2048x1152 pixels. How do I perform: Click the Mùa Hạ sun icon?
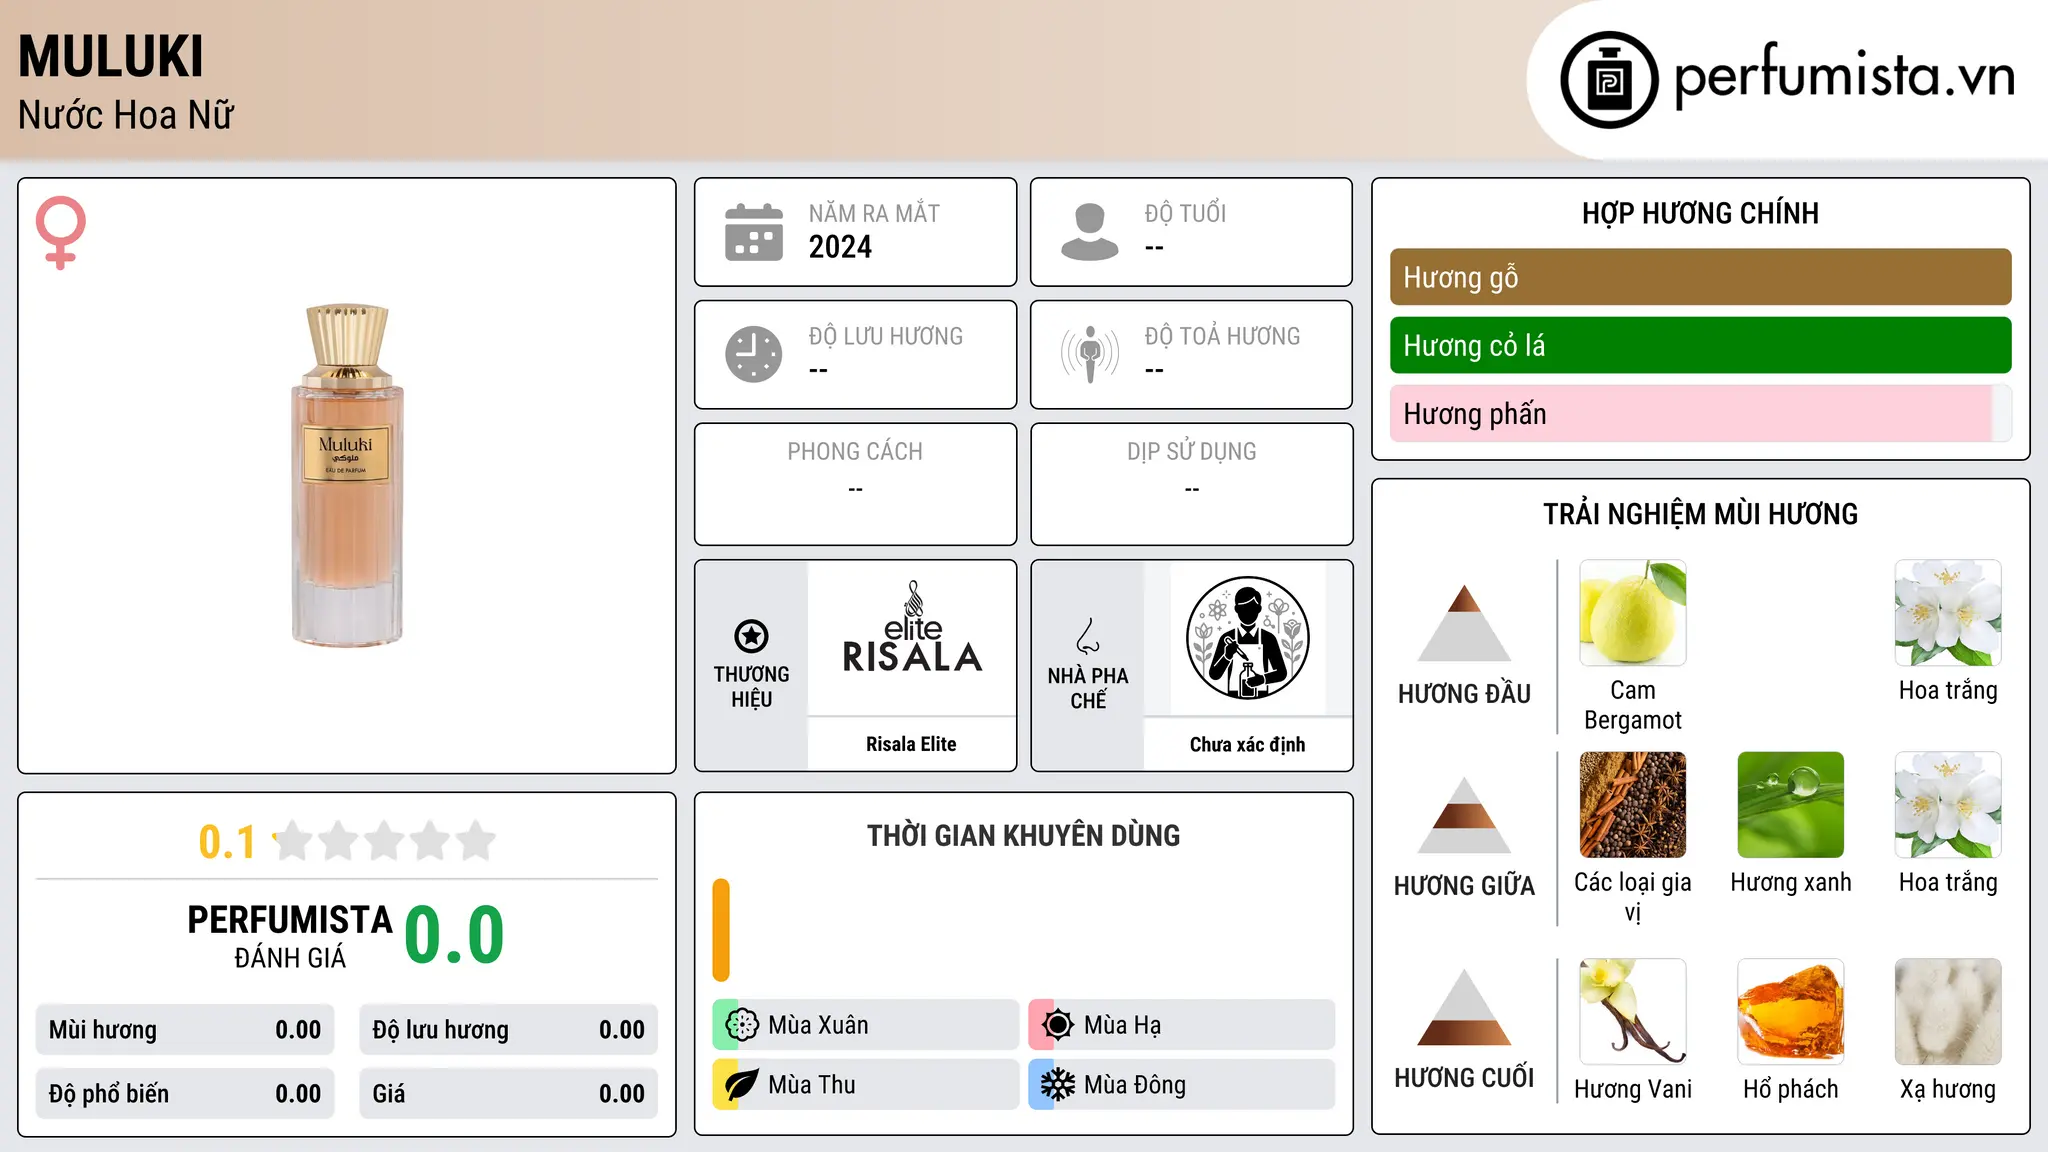point(1057,1025)
